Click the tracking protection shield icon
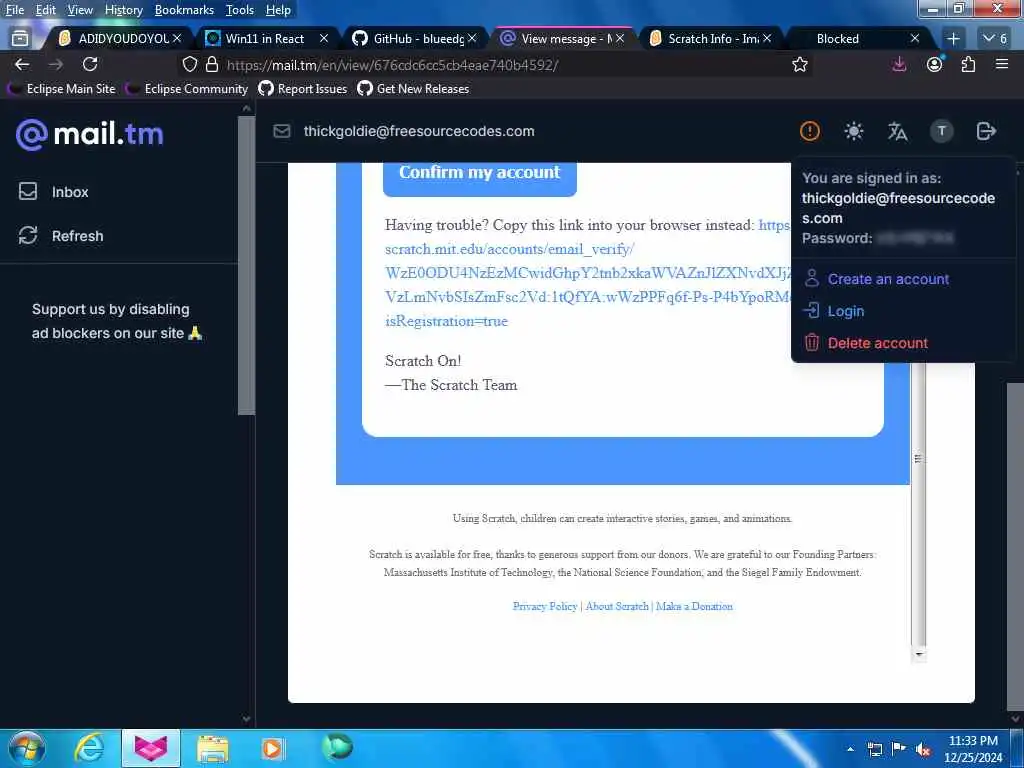This screenshot has width=1024, height=768. (189, 64)
